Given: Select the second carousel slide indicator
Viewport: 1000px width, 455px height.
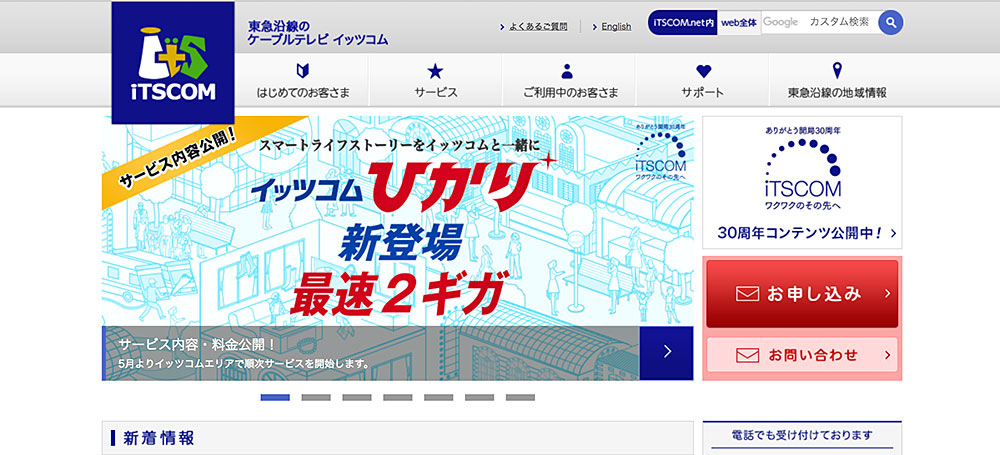Looking at the screenshot, I should click(316, 398).
